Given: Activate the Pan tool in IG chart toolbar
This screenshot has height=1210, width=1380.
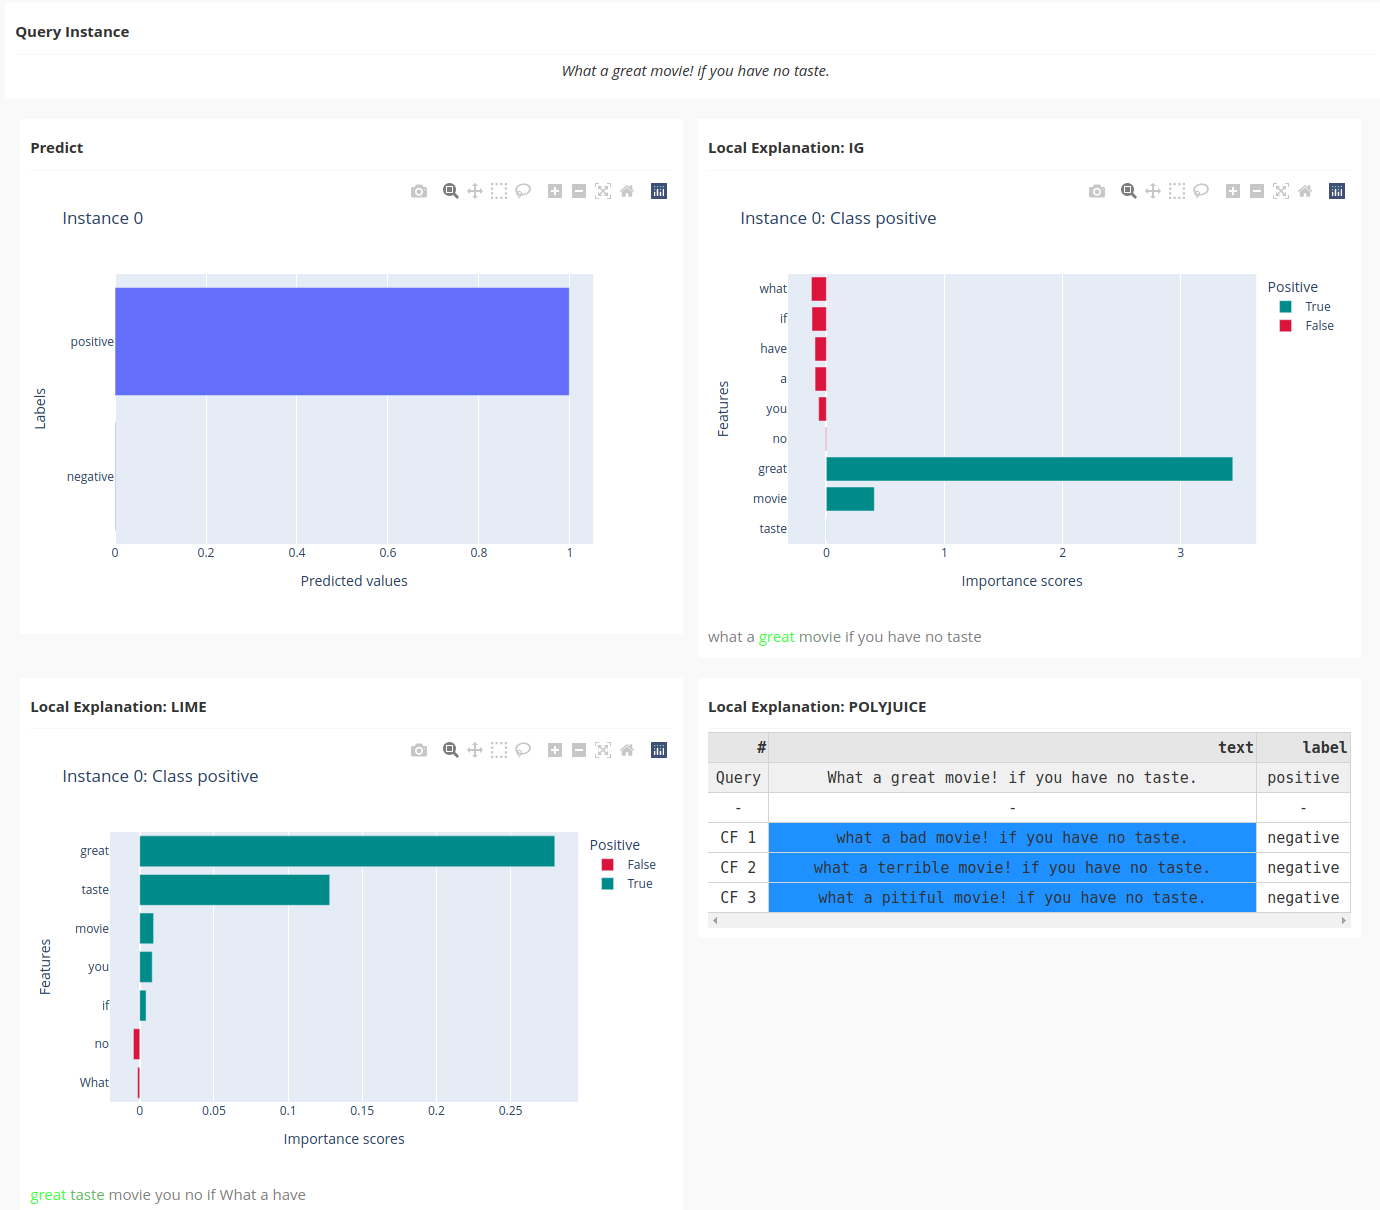Looking at the screenshot, I should pyautogui.click(x=1153, y=191).
